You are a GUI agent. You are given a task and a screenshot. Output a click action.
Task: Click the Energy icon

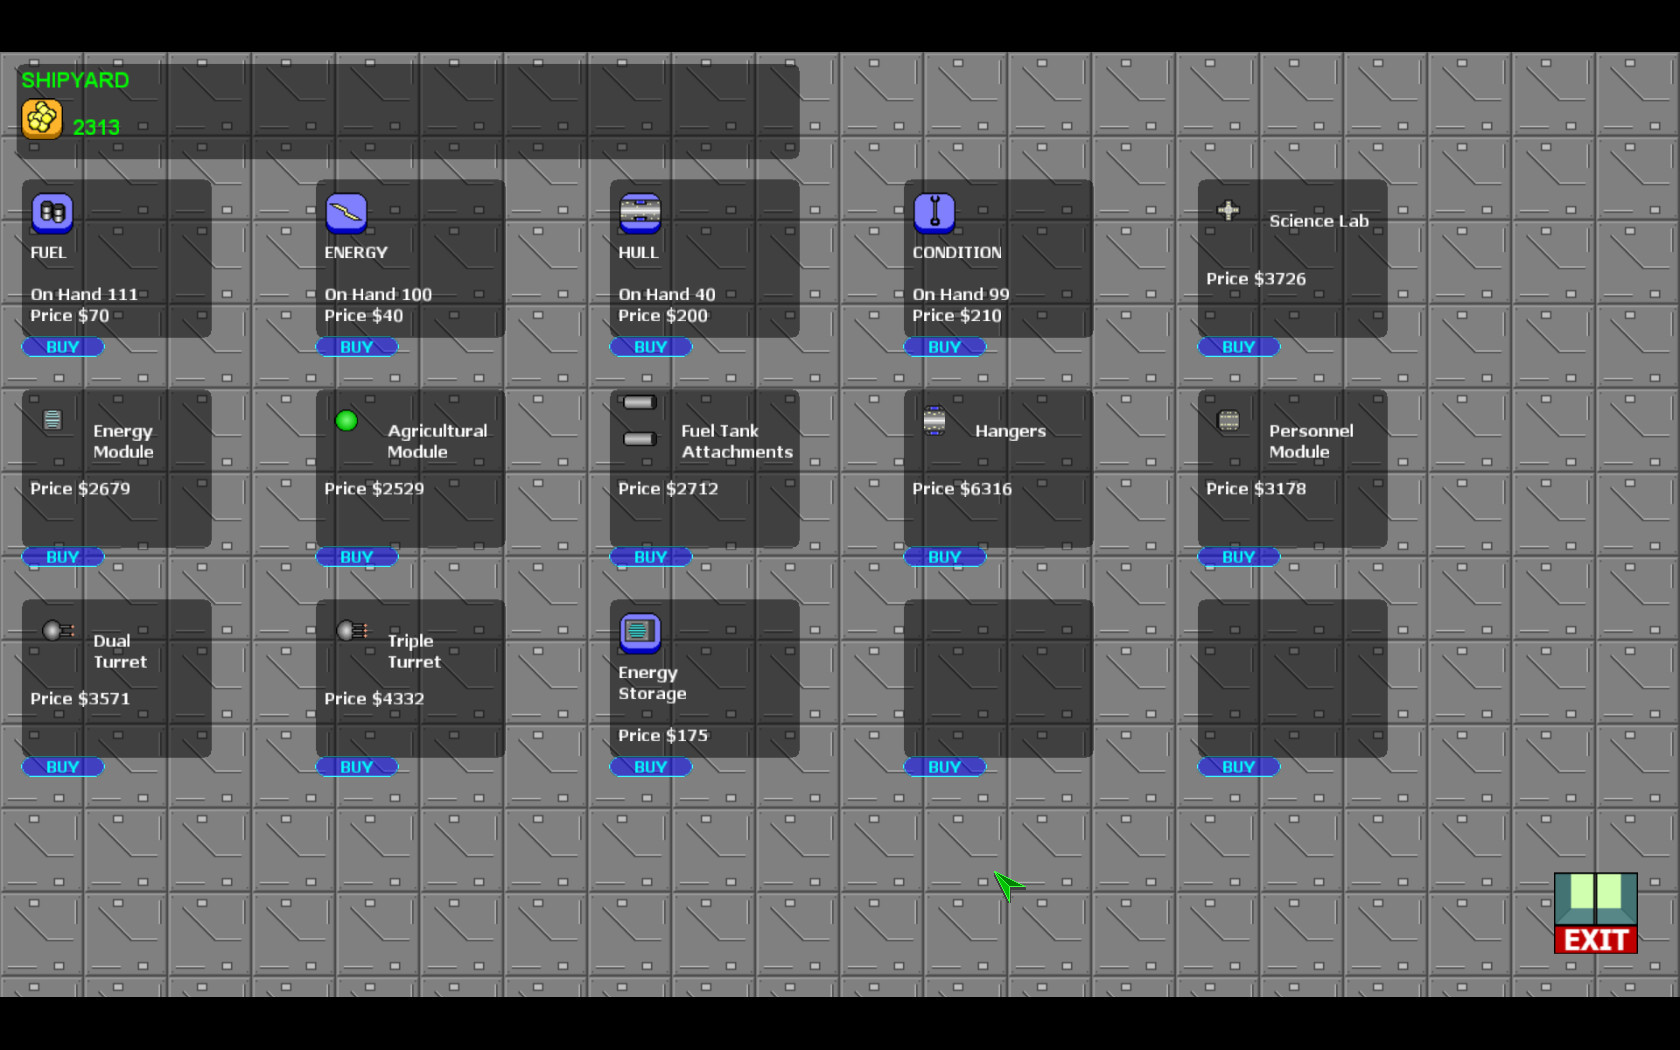coord(347,213)
